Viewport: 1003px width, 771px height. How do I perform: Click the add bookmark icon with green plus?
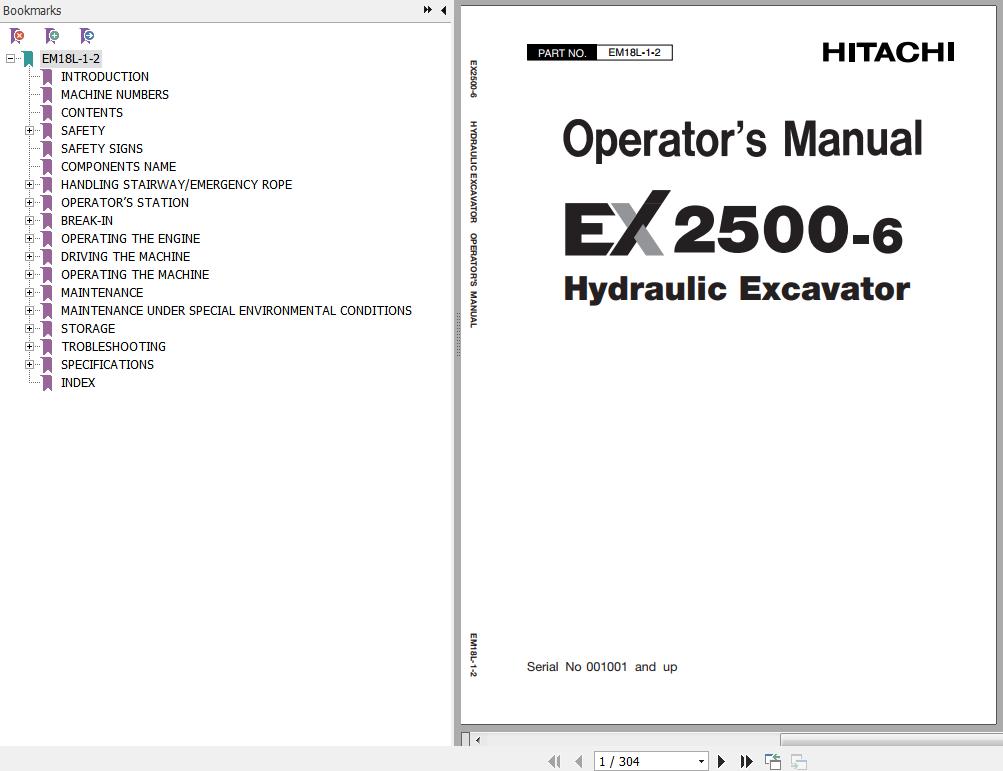point(52,36)
